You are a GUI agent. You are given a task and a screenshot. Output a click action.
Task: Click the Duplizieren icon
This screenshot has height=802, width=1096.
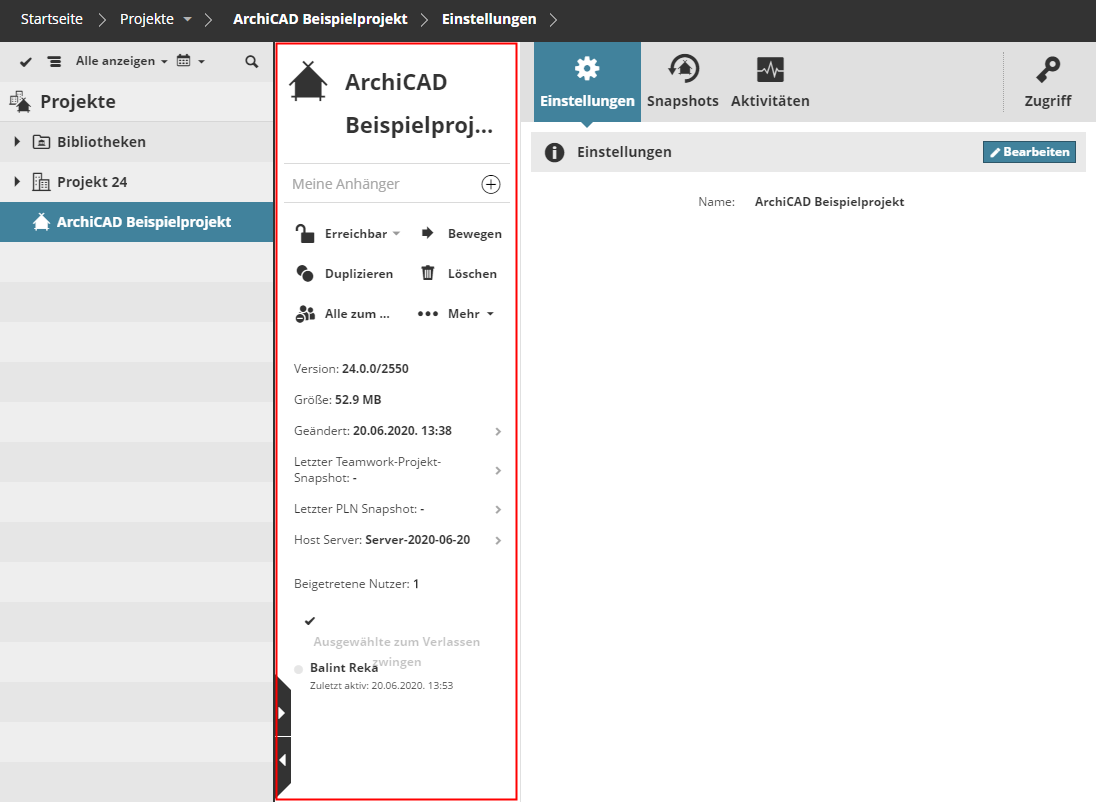click(x=305, y=273)
